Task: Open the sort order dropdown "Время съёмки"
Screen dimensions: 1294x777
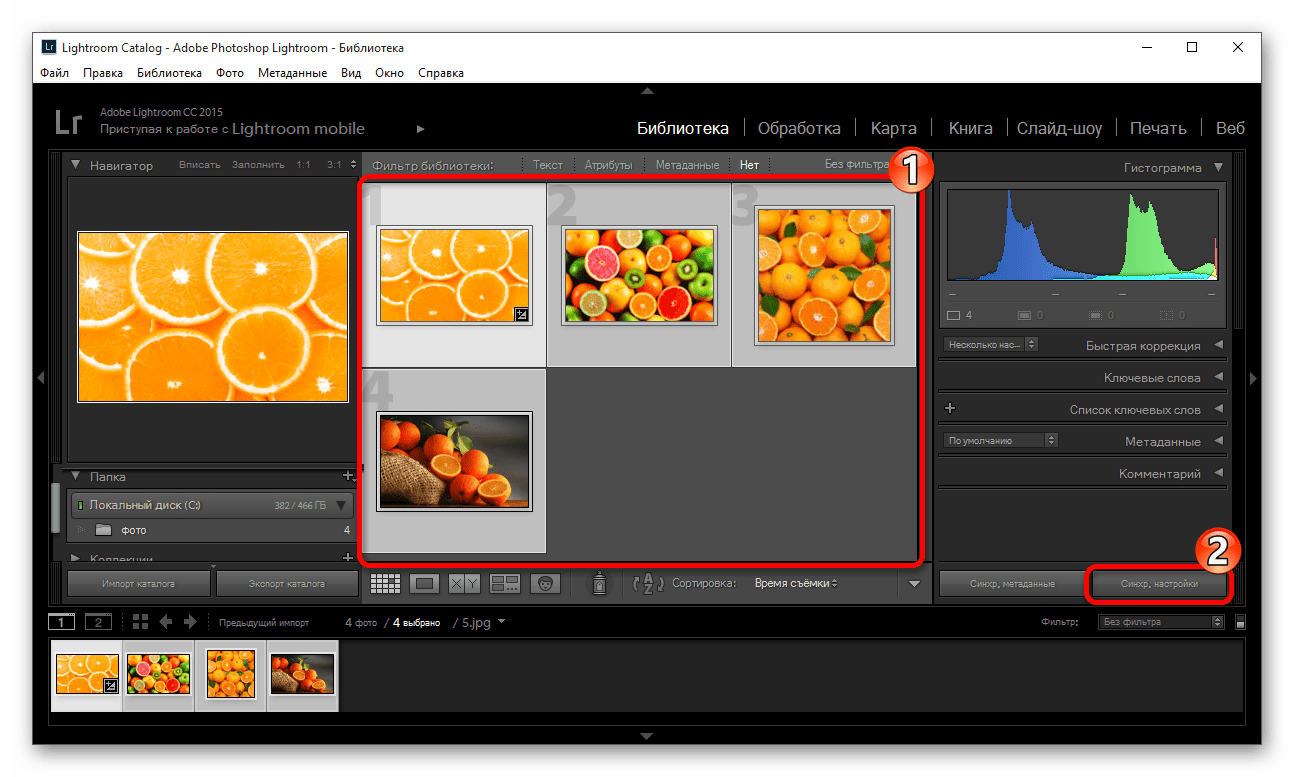Action: pos(796,583)
